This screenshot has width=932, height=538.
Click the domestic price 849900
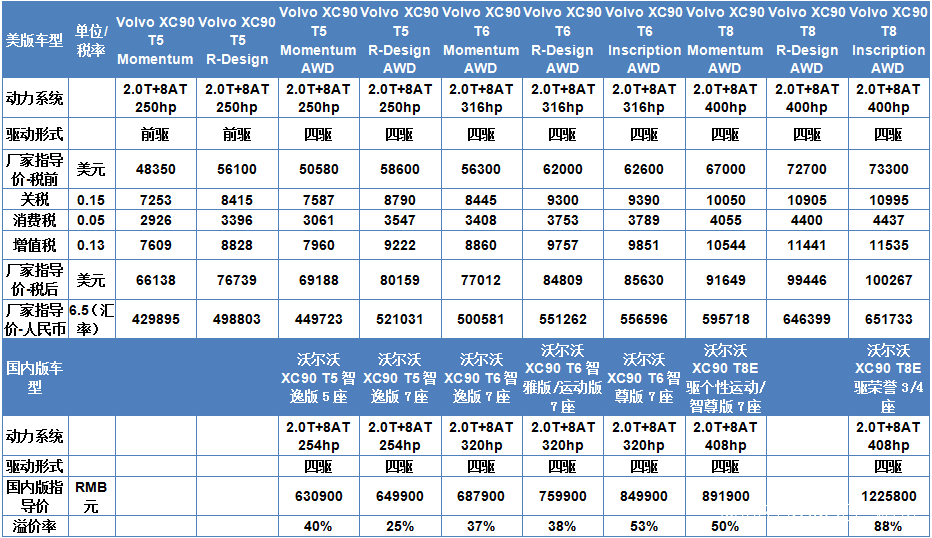click(644, 496)
